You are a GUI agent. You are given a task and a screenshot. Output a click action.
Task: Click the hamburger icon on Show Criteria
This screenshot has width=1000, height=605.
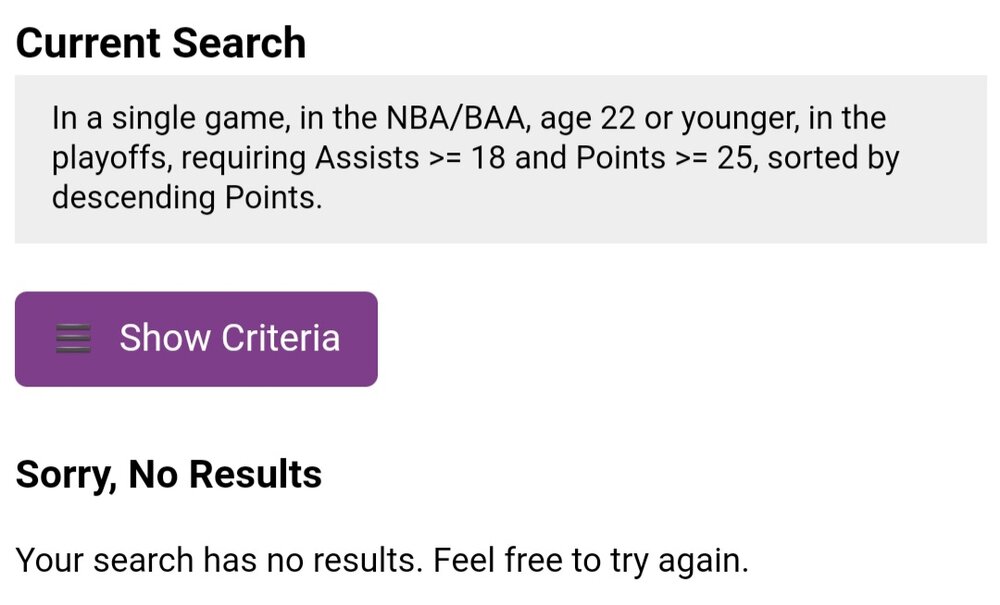coord(73,339)
